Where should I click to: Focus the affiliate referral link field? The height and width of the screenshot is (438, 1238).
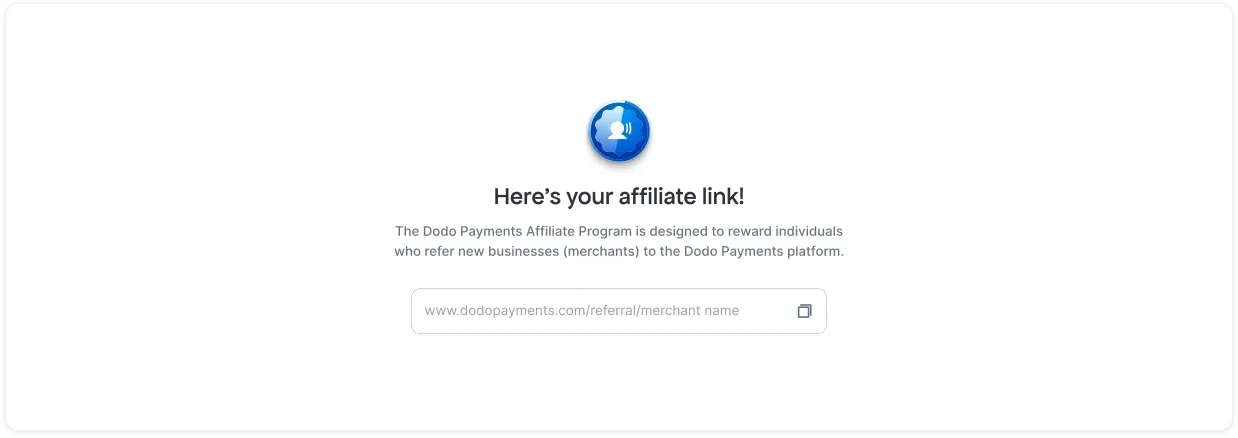click(619, 311)
